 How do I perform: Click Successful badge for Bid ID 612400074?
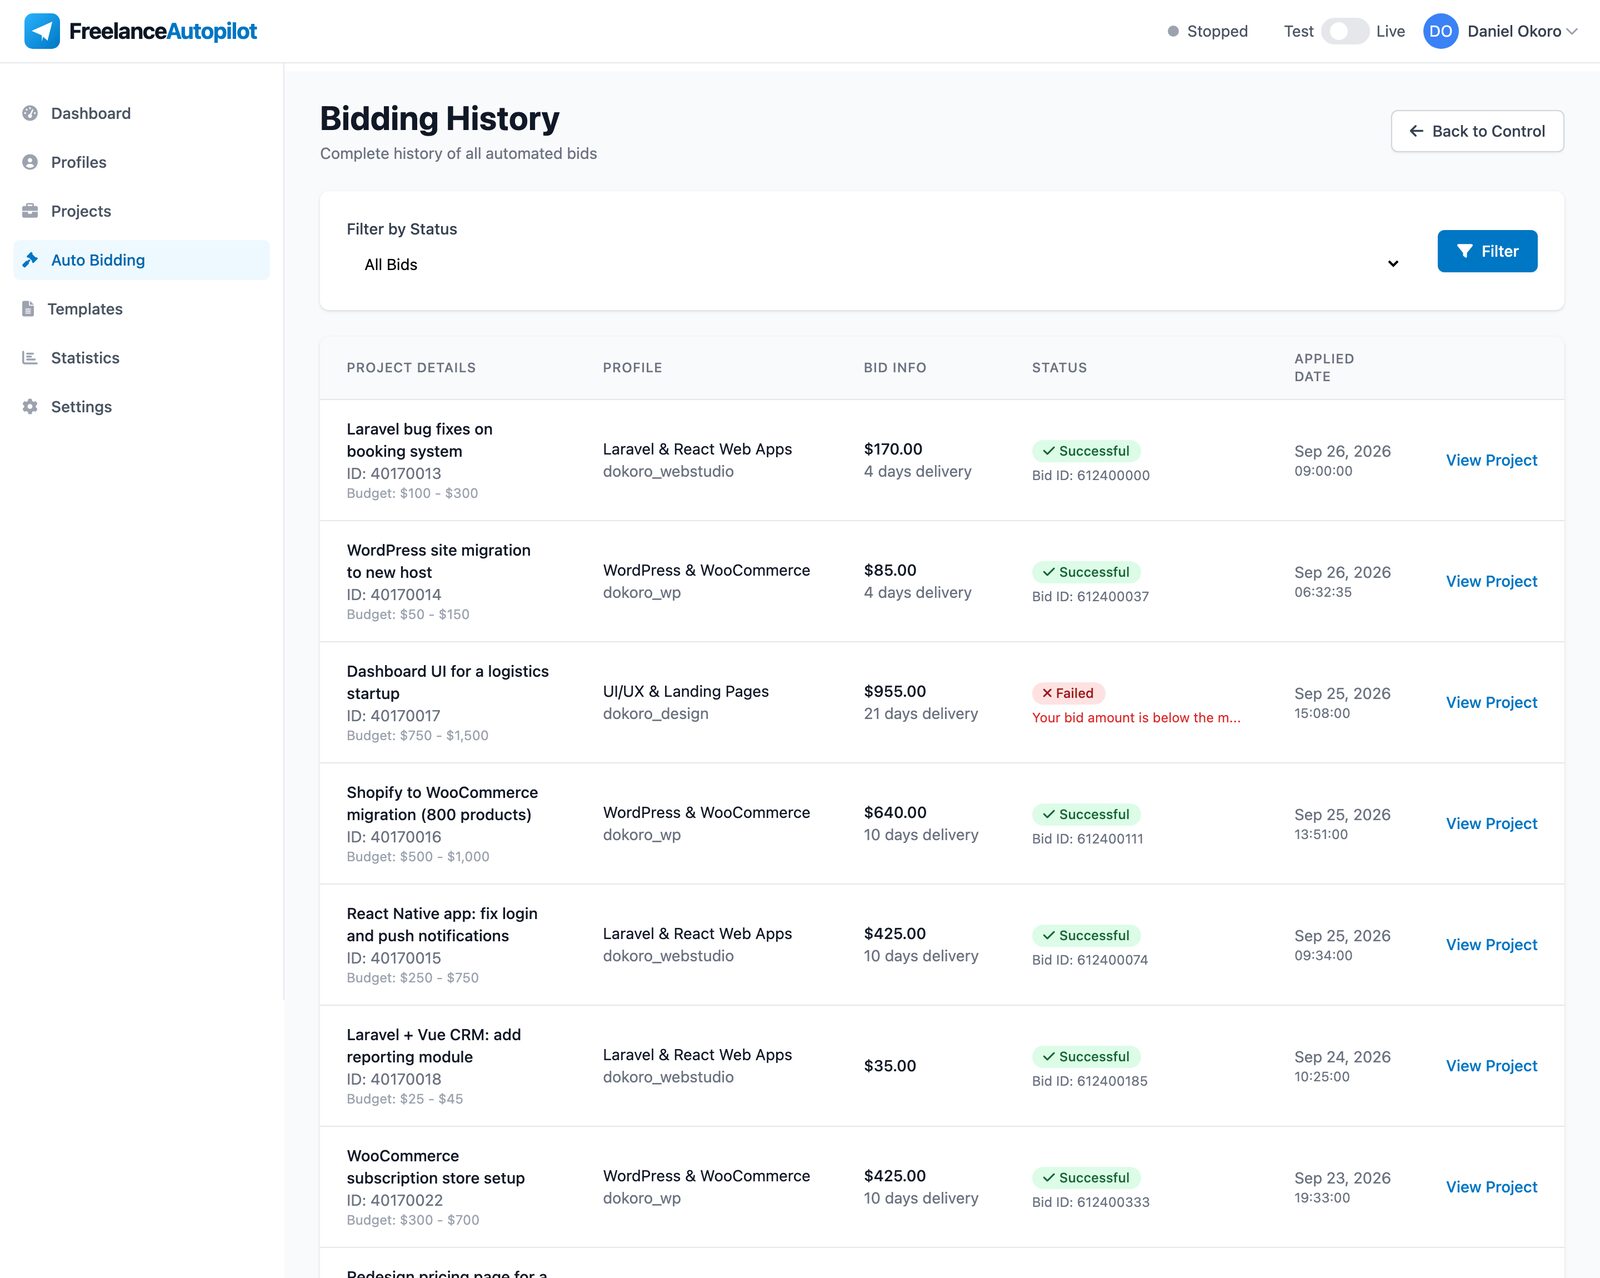pyautogui.click(x=1086, y=935)
